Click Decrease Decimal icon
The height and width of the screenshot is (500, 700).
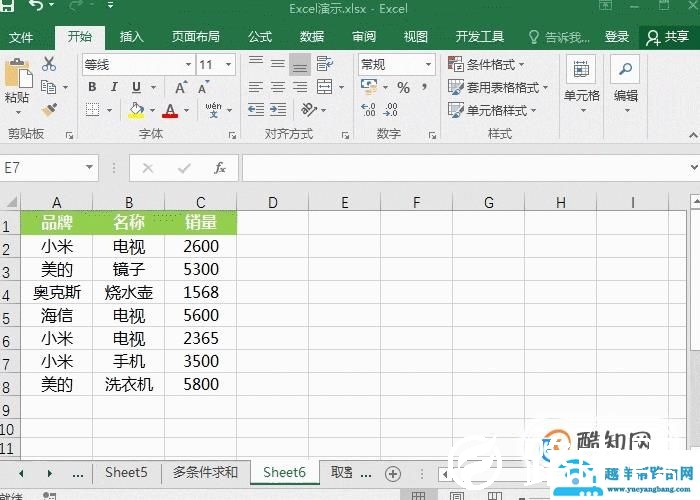tap(390, 110)
